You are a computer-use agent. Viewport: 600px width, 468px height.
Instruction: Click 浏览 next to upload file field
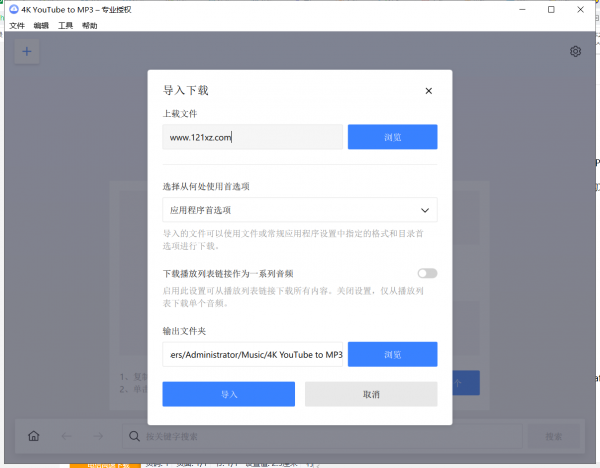[x=392, y=137]
